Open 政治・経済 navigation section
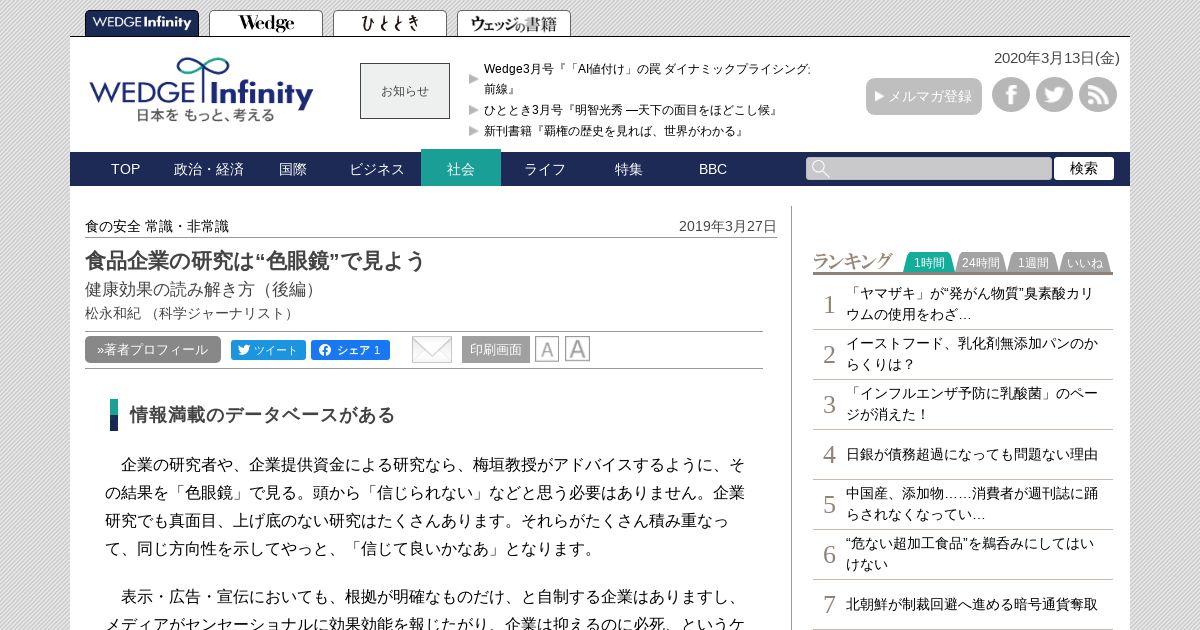 209,169
